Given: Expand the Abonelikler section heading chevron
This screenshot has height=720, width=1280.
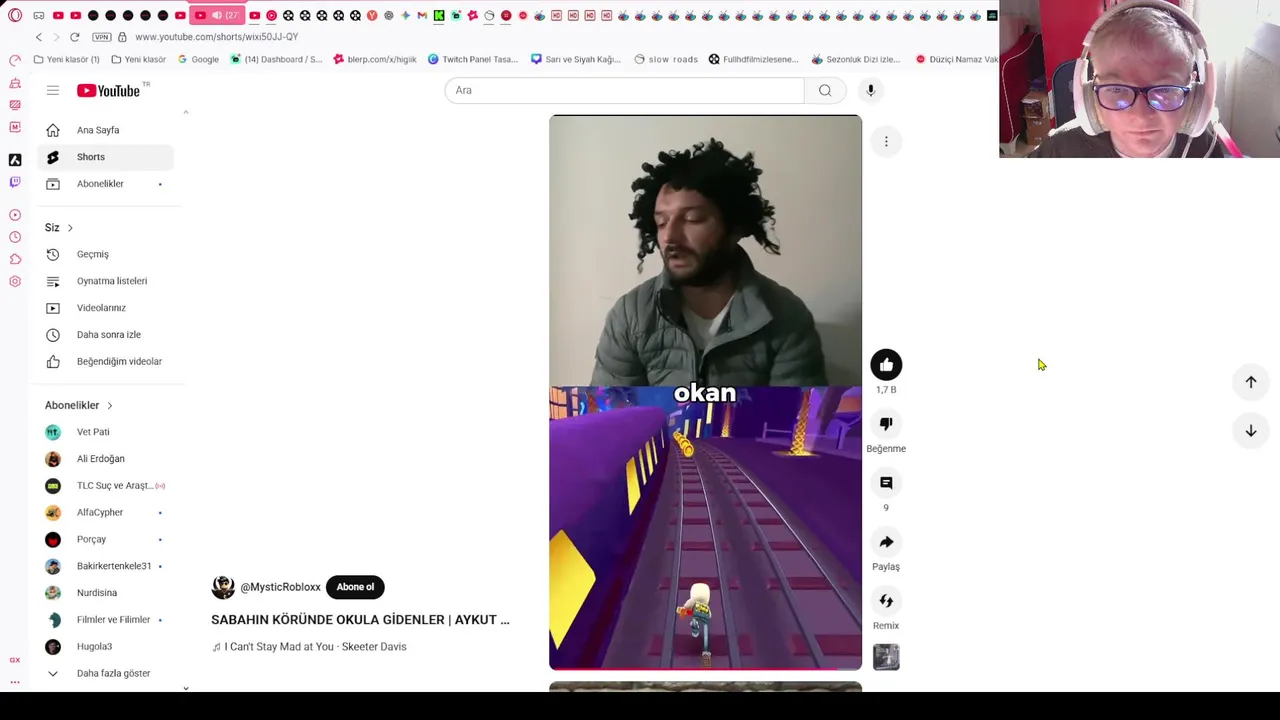Looking at the screenshot, I should click(x=109, y=405).
